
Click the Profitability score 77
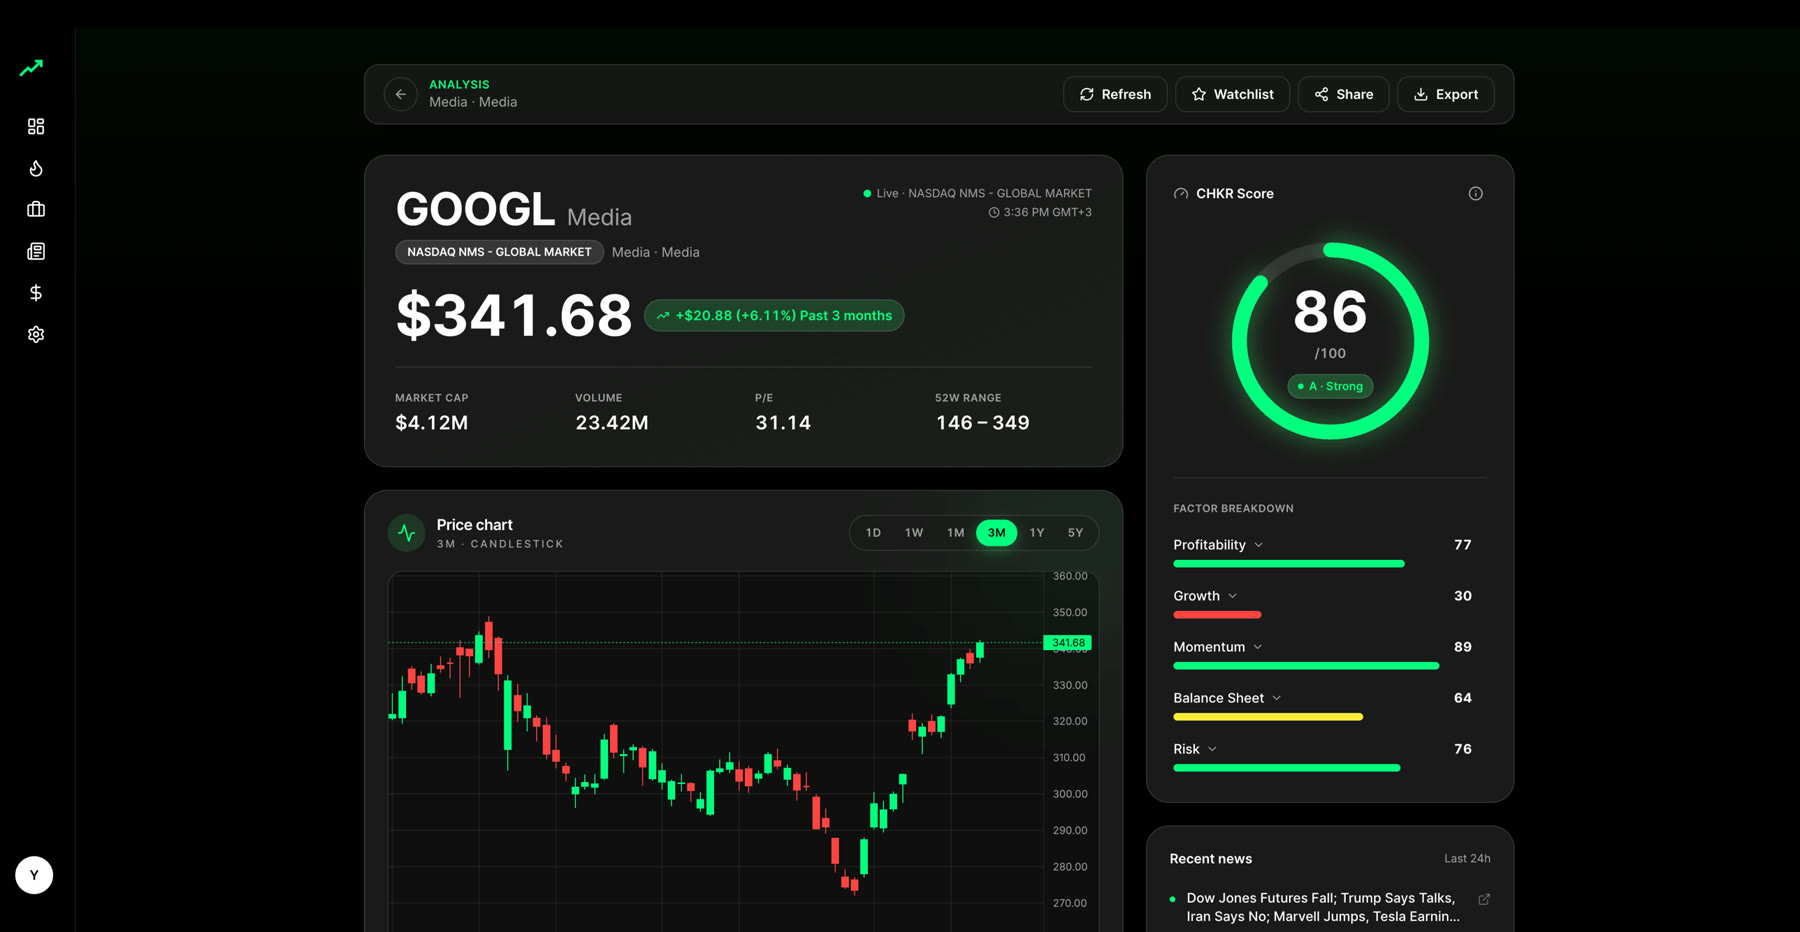[x=1463, y=545]
